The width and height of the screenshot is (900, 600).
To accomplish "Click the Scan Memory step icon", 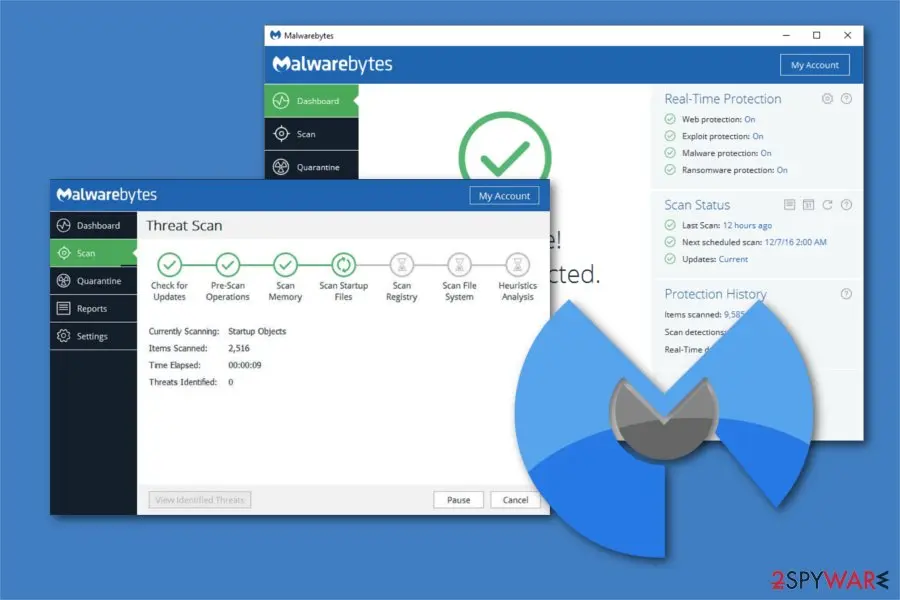I will point(285,265).
